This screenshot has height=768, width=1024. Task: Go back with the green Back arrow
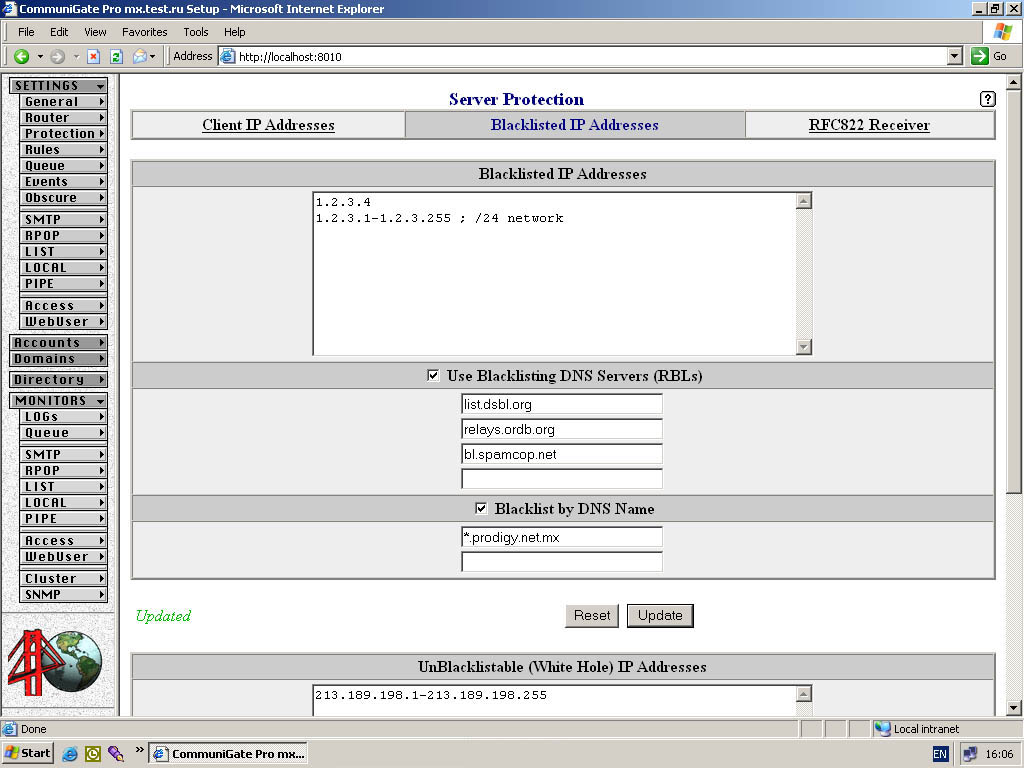(22, 57)
